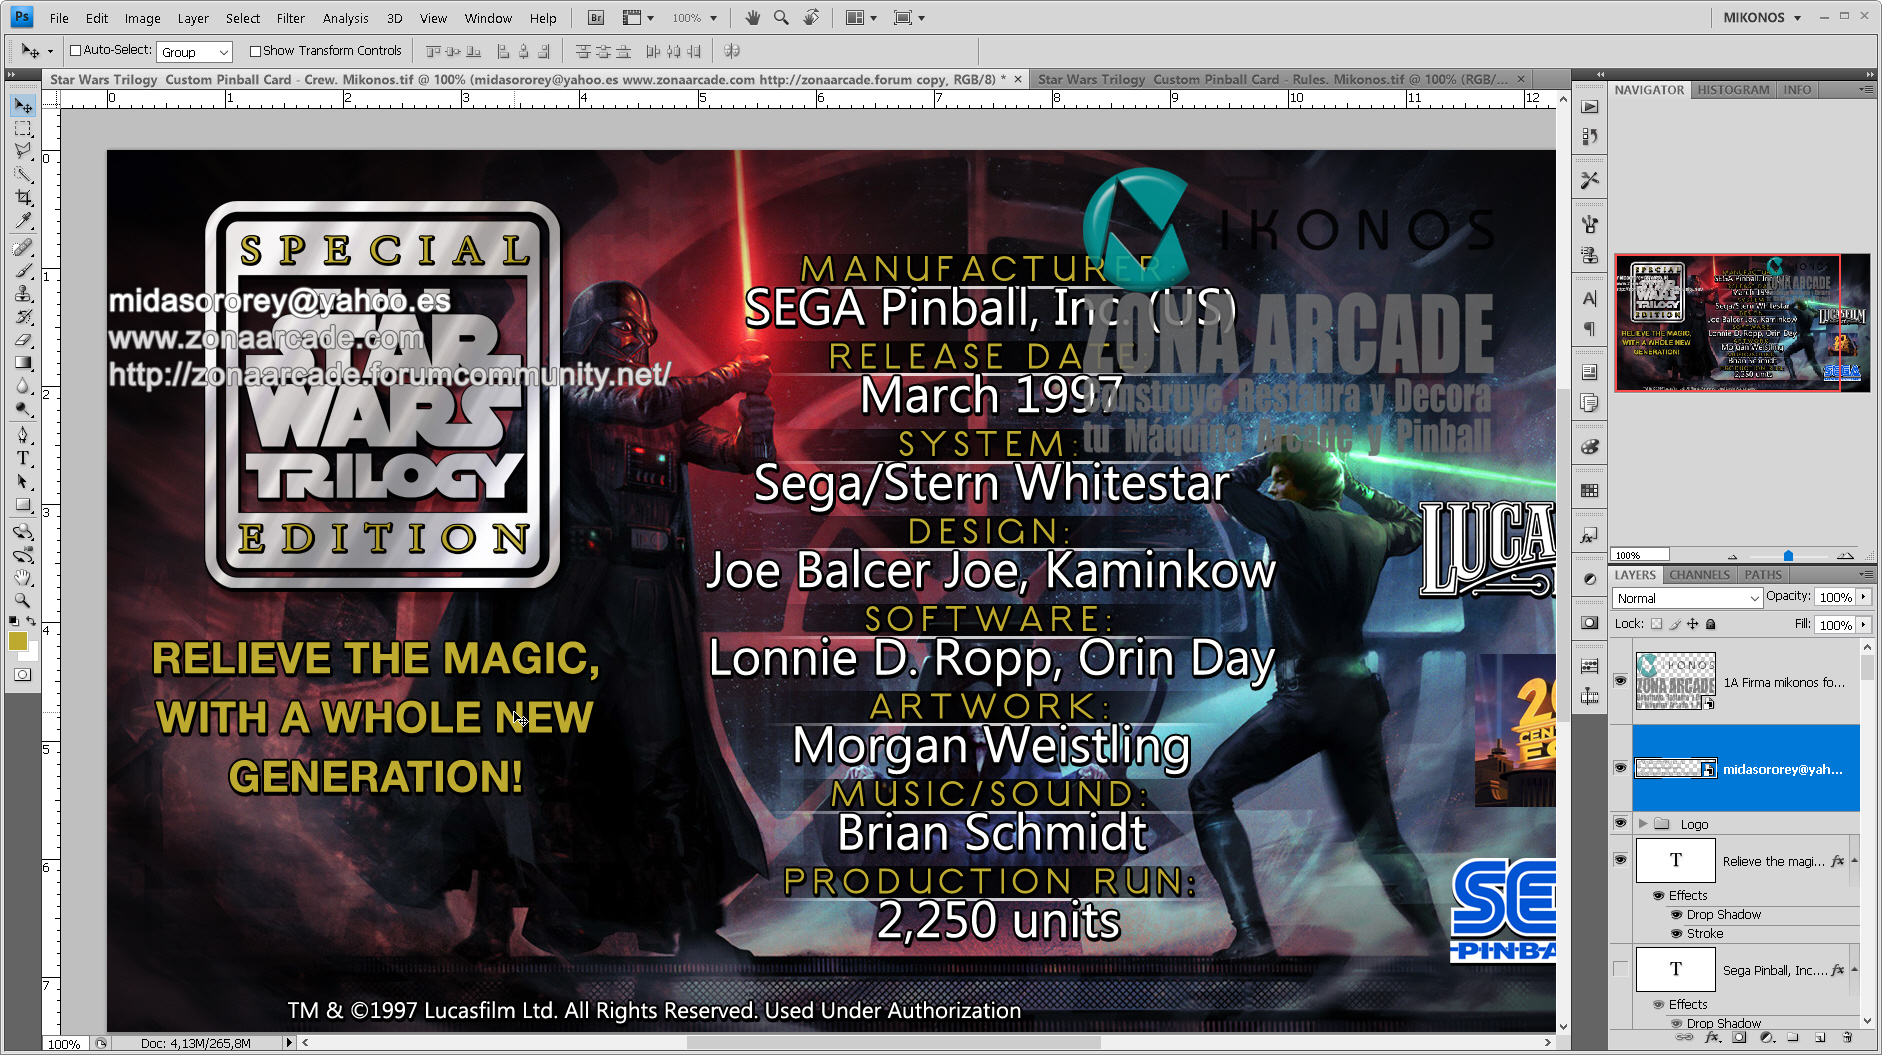The image size is (1882, 1055).
Task: Open the Auto-Select Group dropdown
Action: pos(195,52)
